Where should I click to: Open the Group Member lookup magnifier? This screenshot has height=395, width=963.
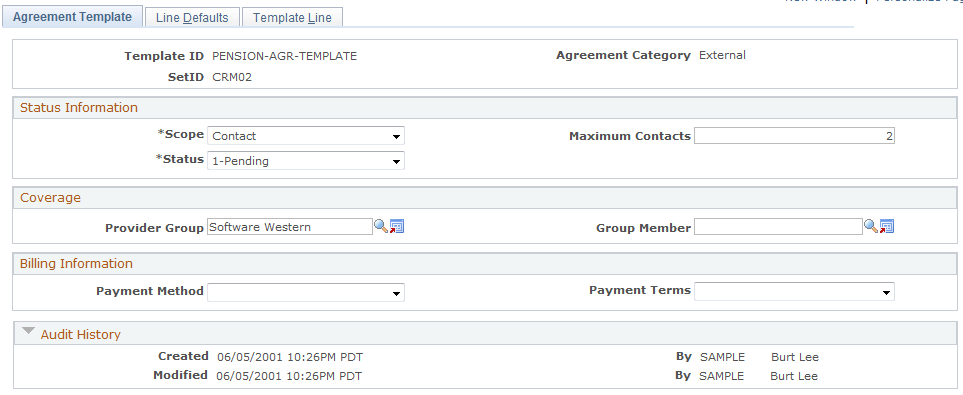[871, 227]
